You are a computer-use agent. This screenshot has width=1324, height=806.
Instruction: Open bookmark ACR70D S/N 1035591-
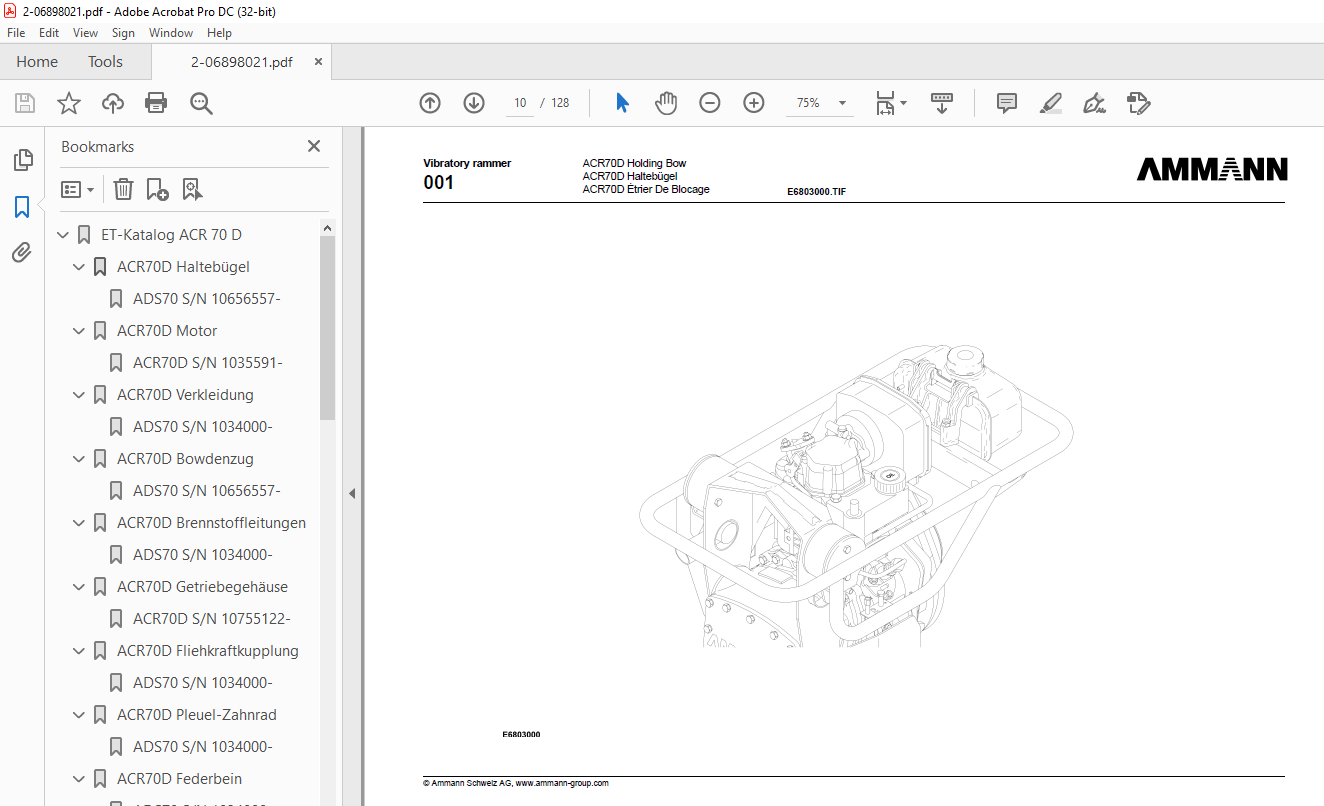click(x=208, y=363)
